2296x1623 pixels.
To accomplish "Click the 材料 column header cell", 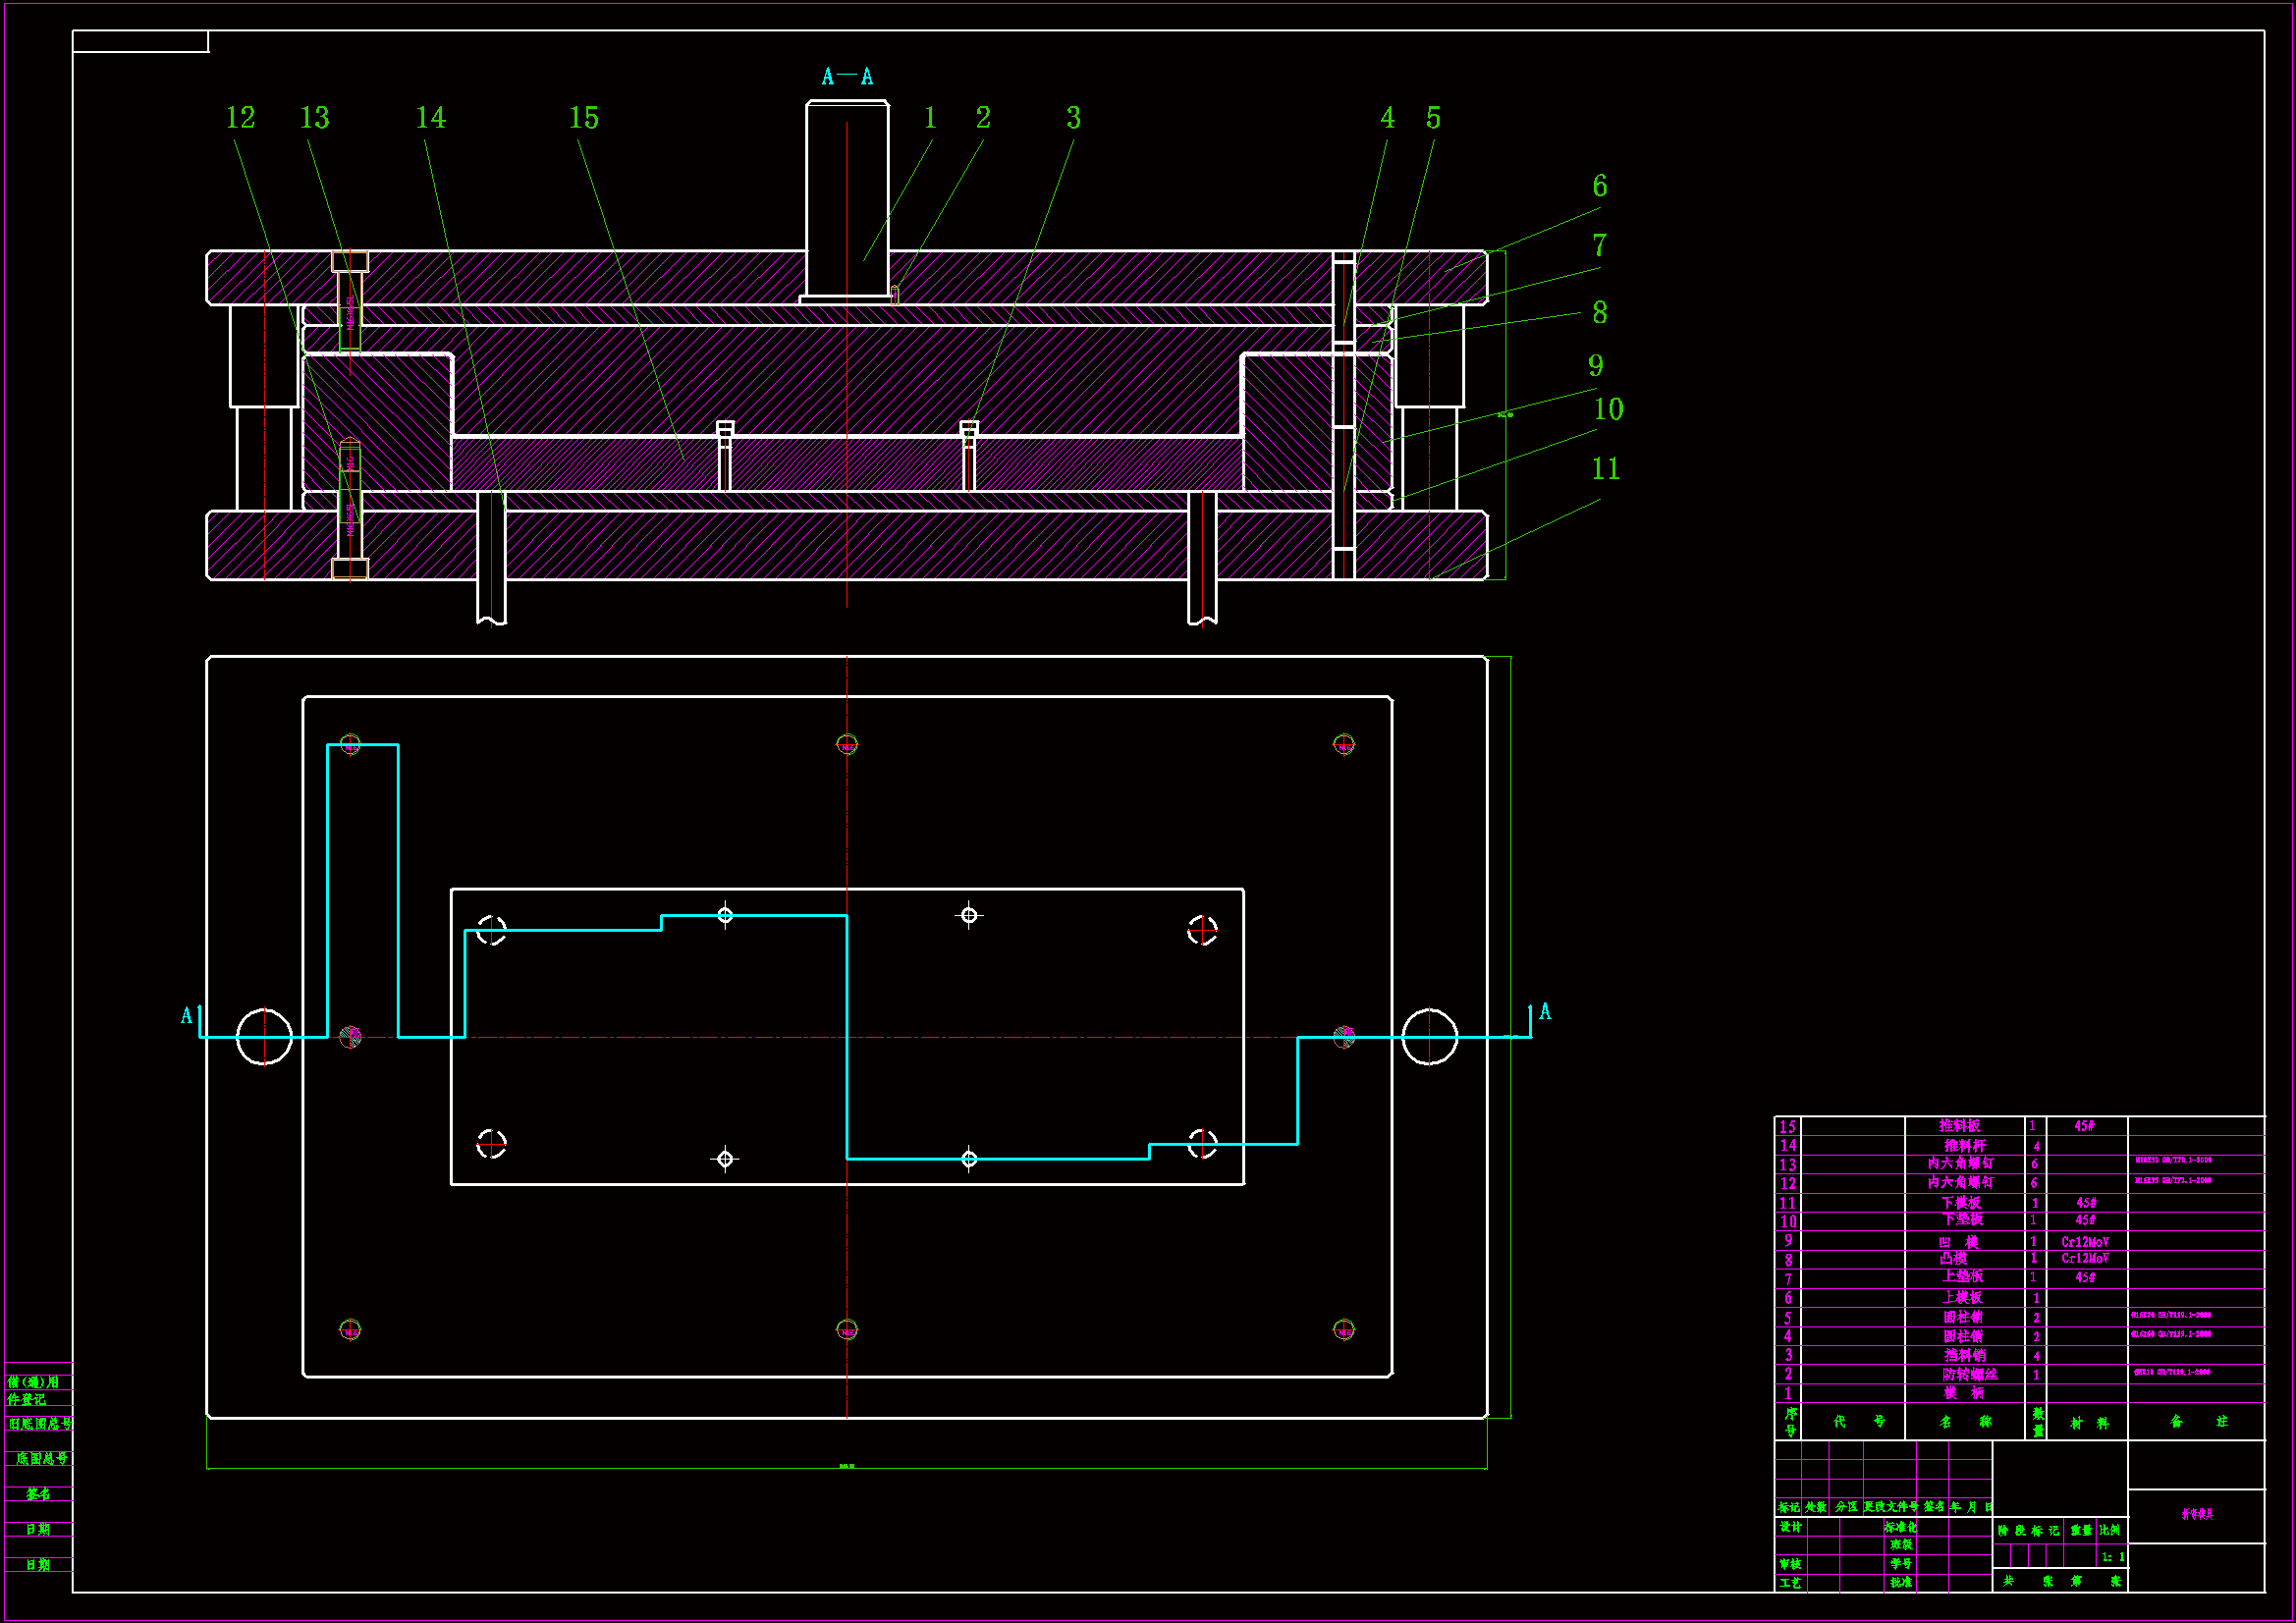I will (x=2088, y=1422).
